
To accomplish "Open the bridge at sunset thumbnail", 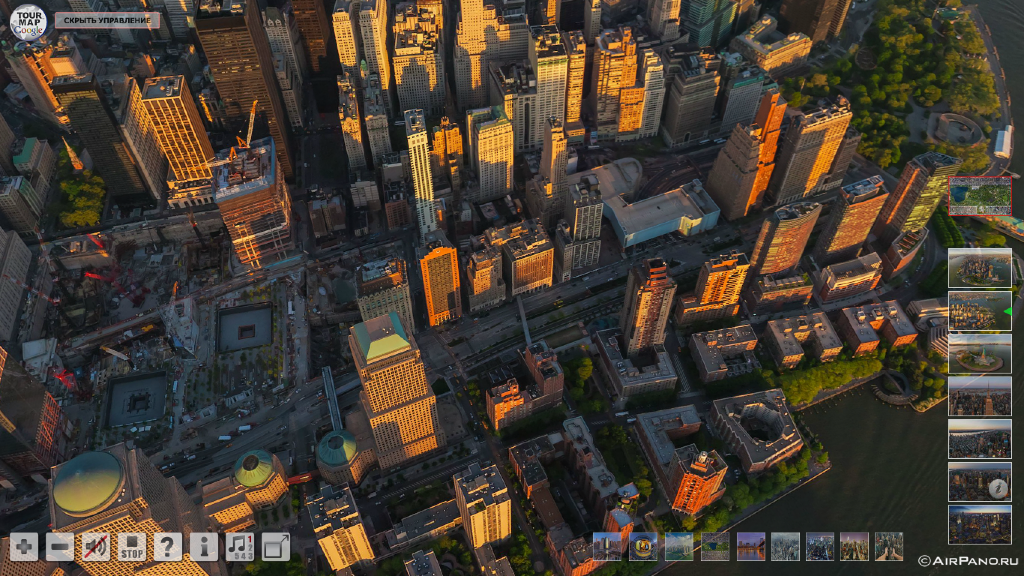I will pyautogui.click(x=751, y=546).
